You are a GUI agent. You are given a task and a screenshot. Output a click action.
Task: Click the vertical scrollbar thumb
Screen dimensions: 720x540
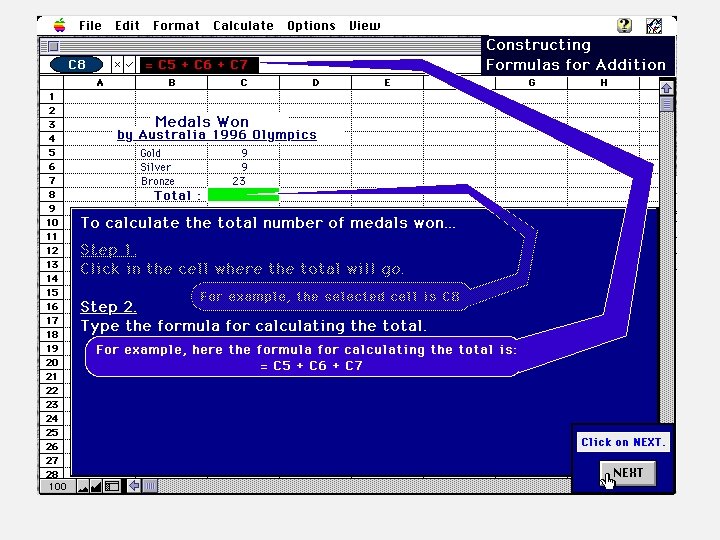pyautogui.click(x=667, y=105)
